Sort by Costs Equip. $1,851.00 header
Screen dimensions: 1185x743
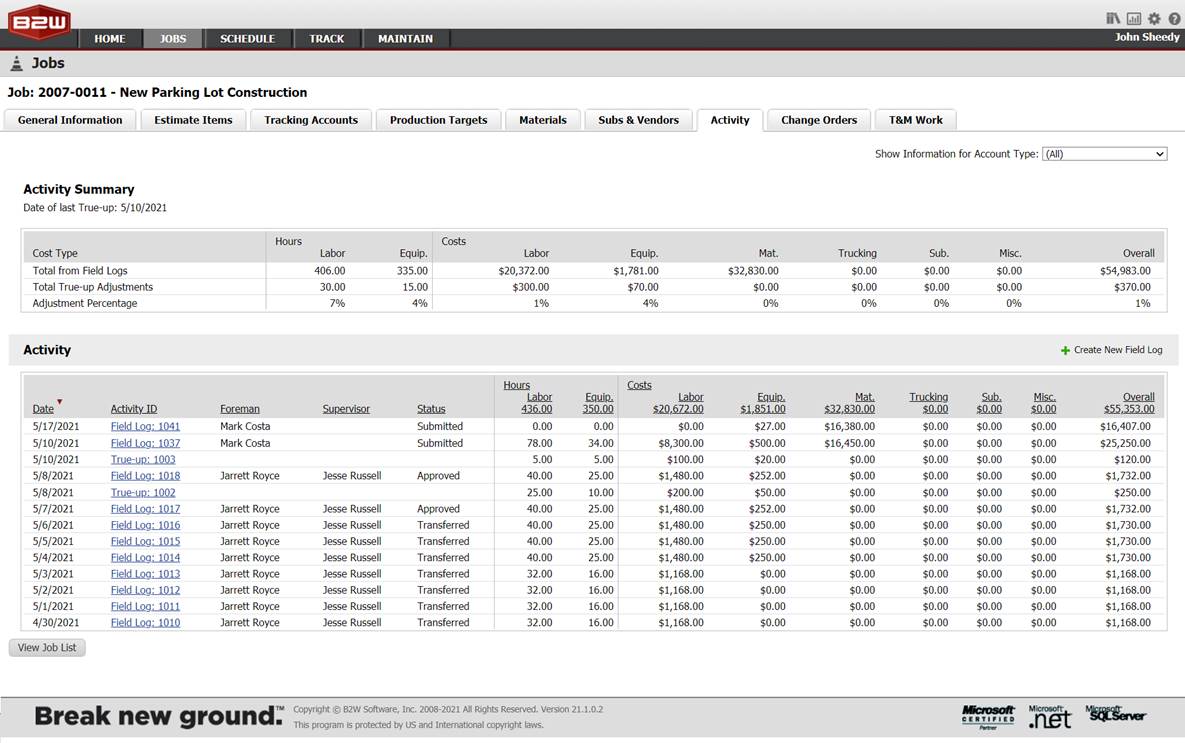coord(763,403)
